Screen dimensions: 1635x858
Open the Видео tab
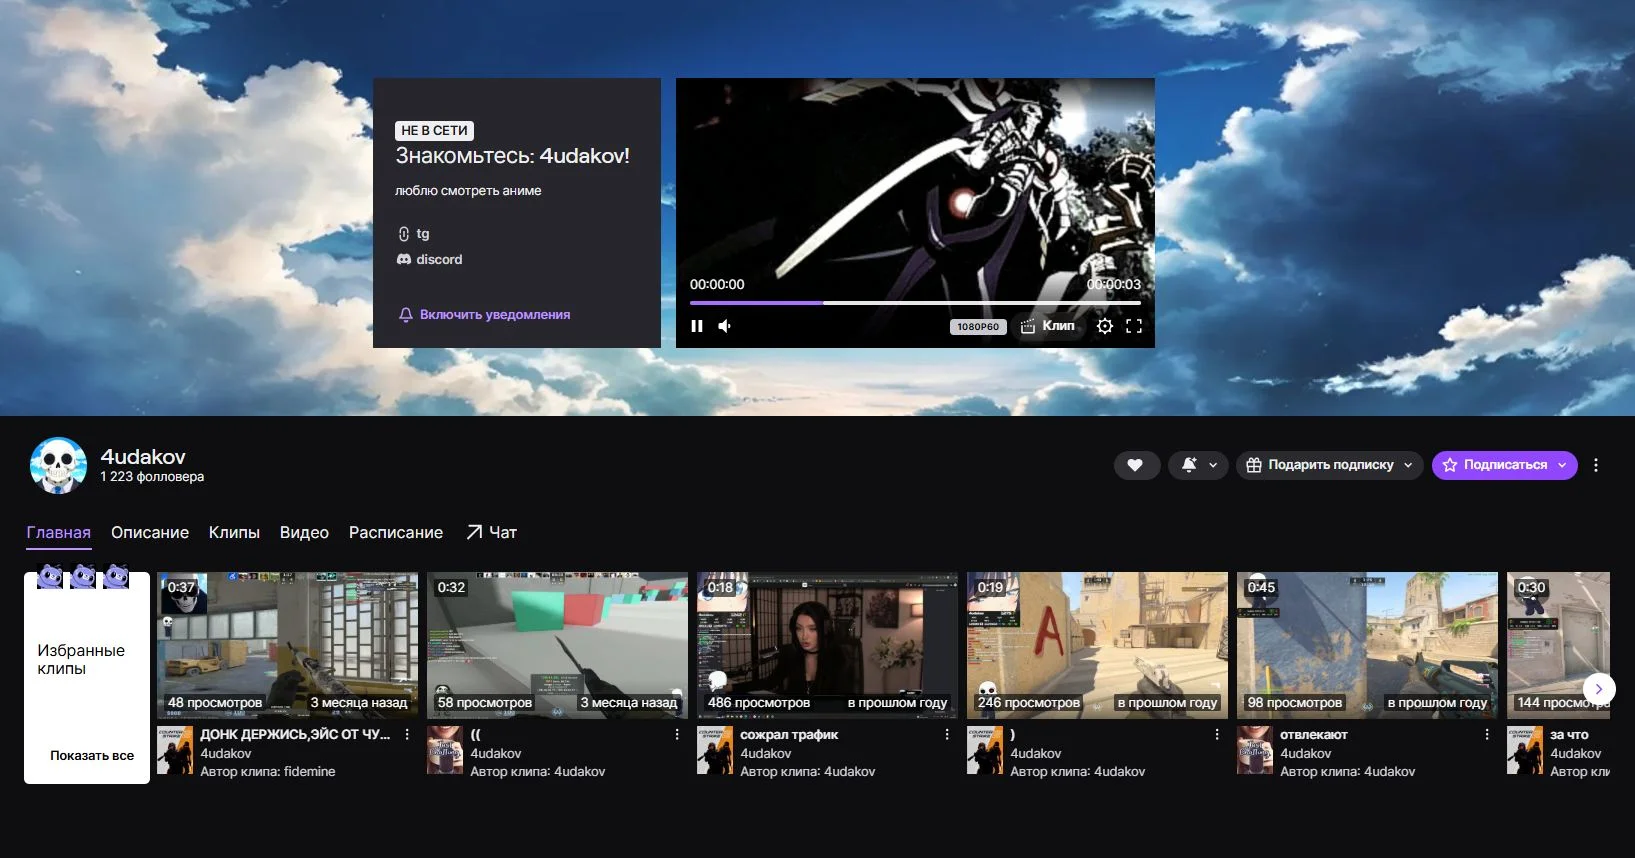coord(304,533)
